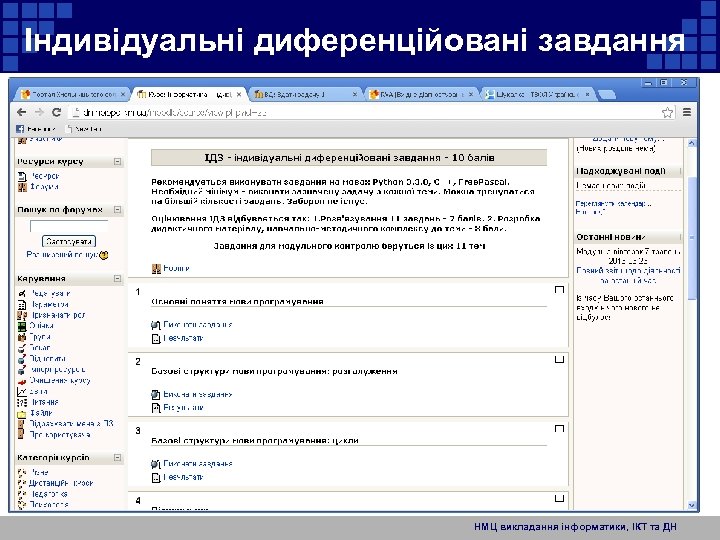Image resolution: width=720 pixels, height=540 pixels.
Task: Click the unenrol-me link above the profile link
Action: [x=71, y=424]
